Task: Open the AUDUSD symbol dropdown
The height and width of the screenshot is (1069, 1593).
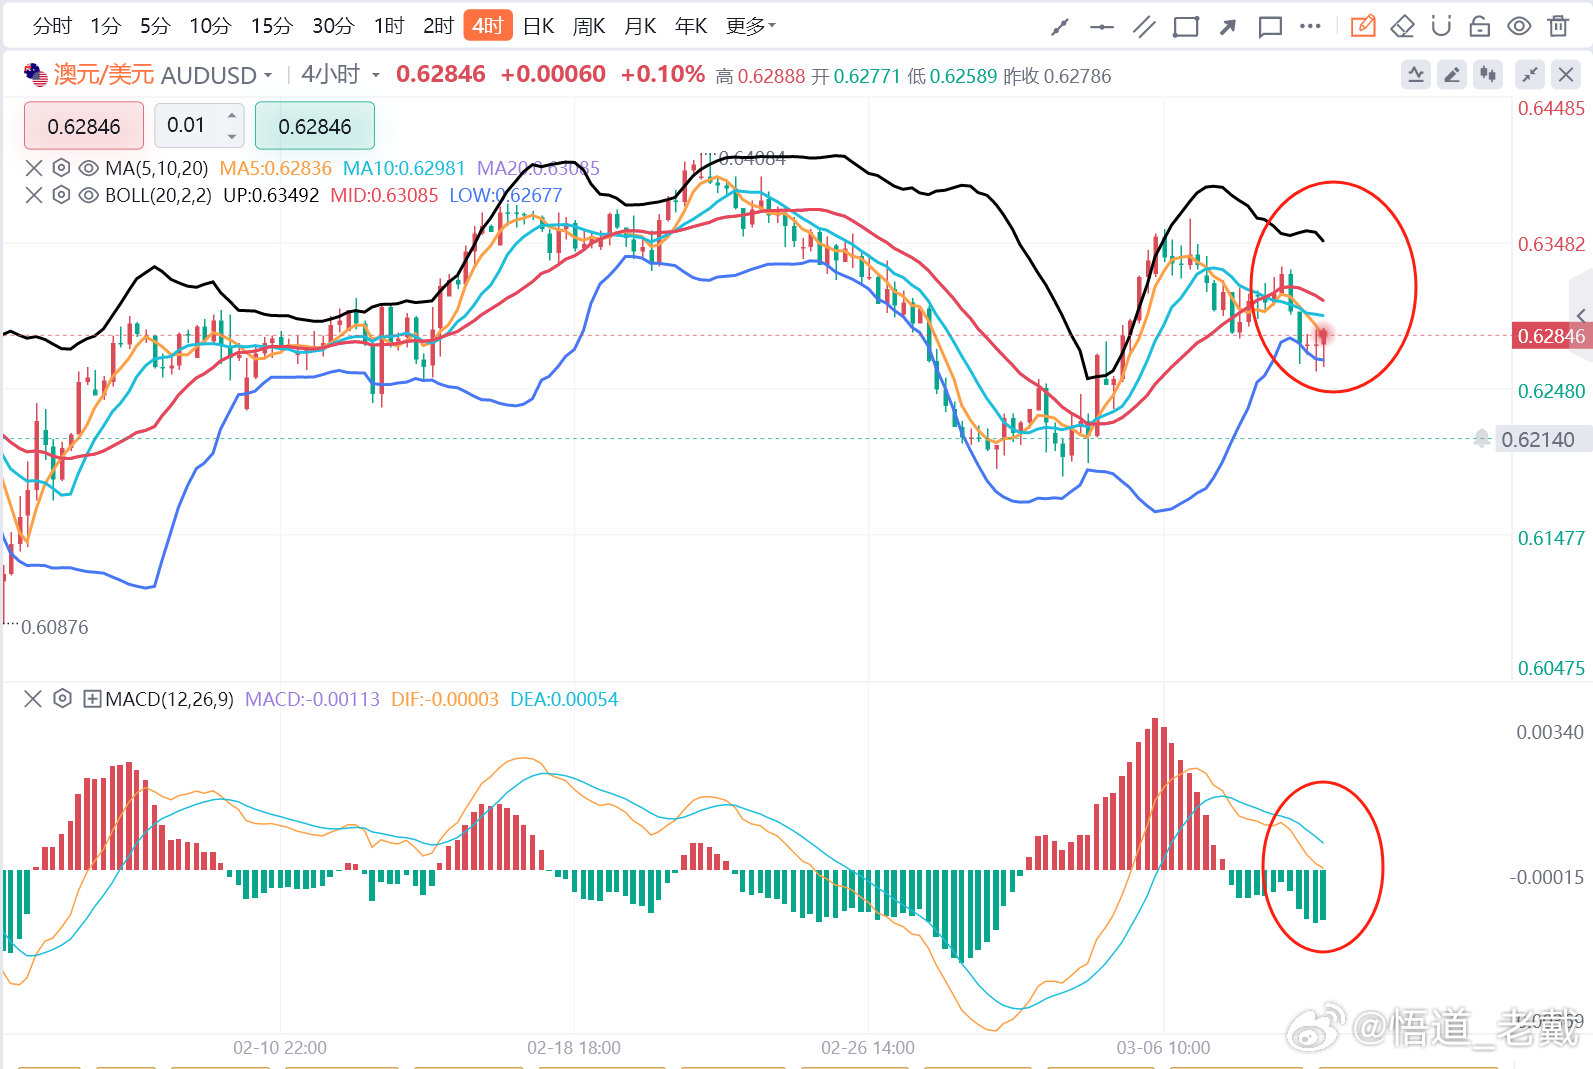Action: (x=217, y=75)
